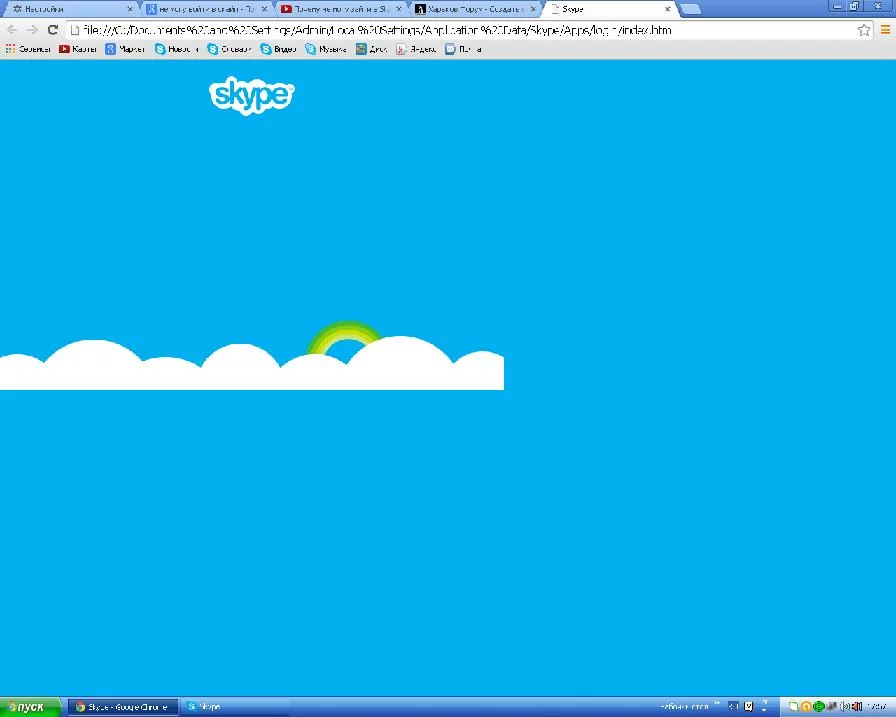Screen dimensions: 896x717
Task: Close the Skype browser tab
Action: point(667,9)
